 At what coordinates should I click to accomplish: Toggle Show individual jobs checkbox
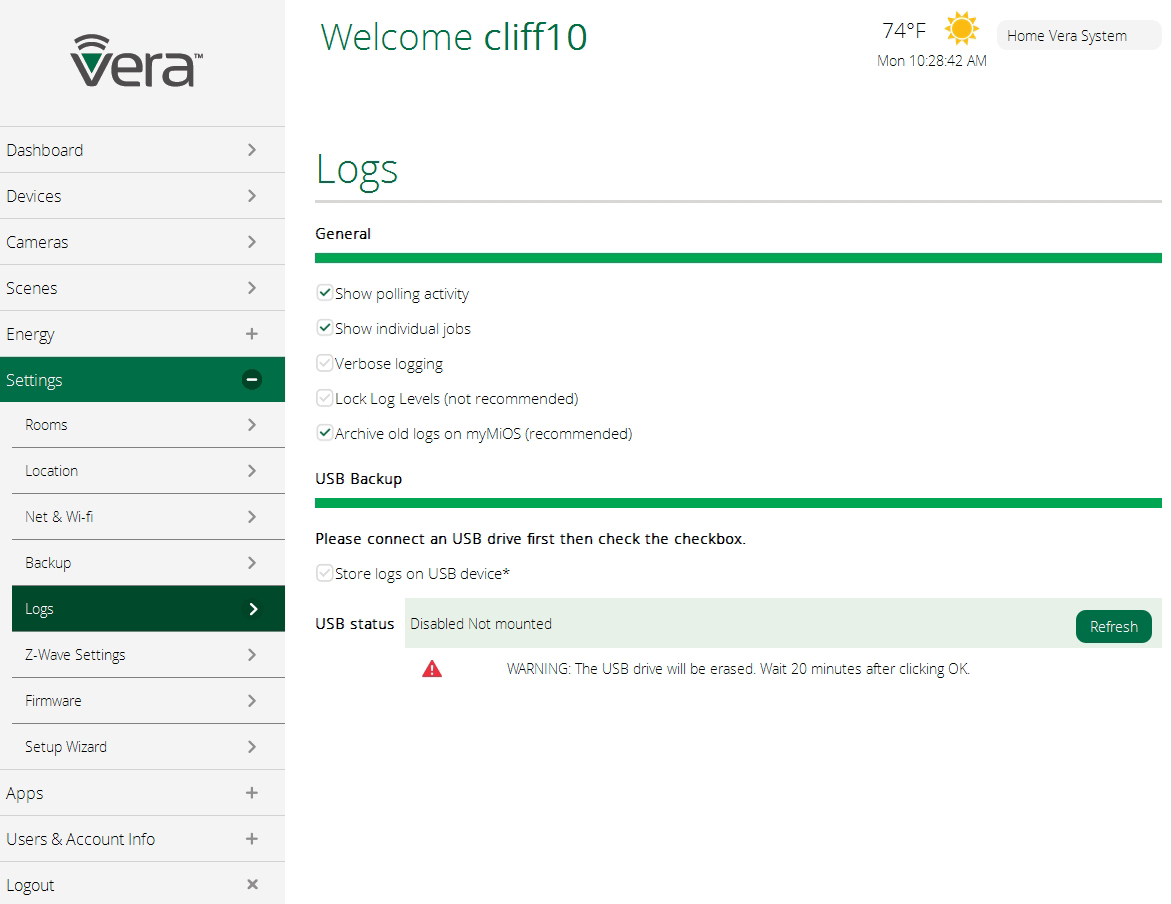point(324,327)
